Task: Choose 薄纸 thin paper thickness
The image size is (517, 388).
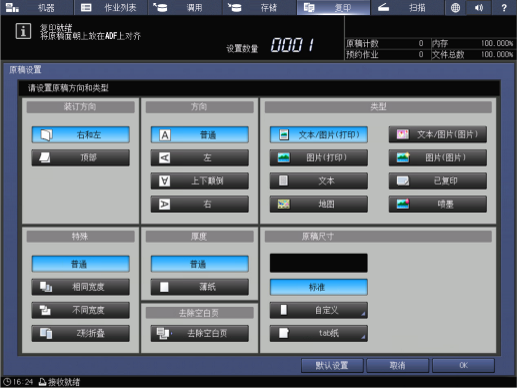Action: coord(200,287)
